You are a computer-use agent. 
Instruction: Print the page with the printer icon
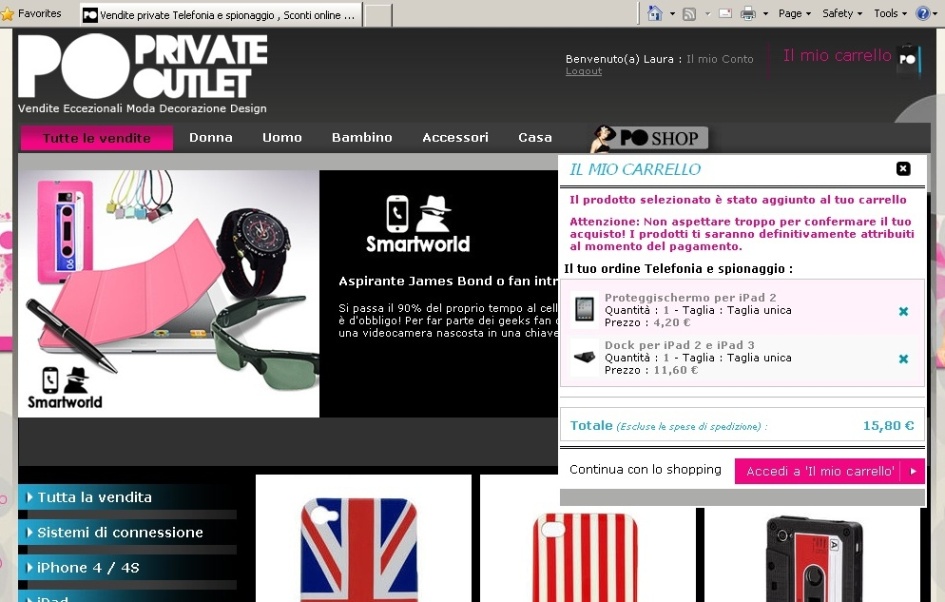(x=748, y=13)
